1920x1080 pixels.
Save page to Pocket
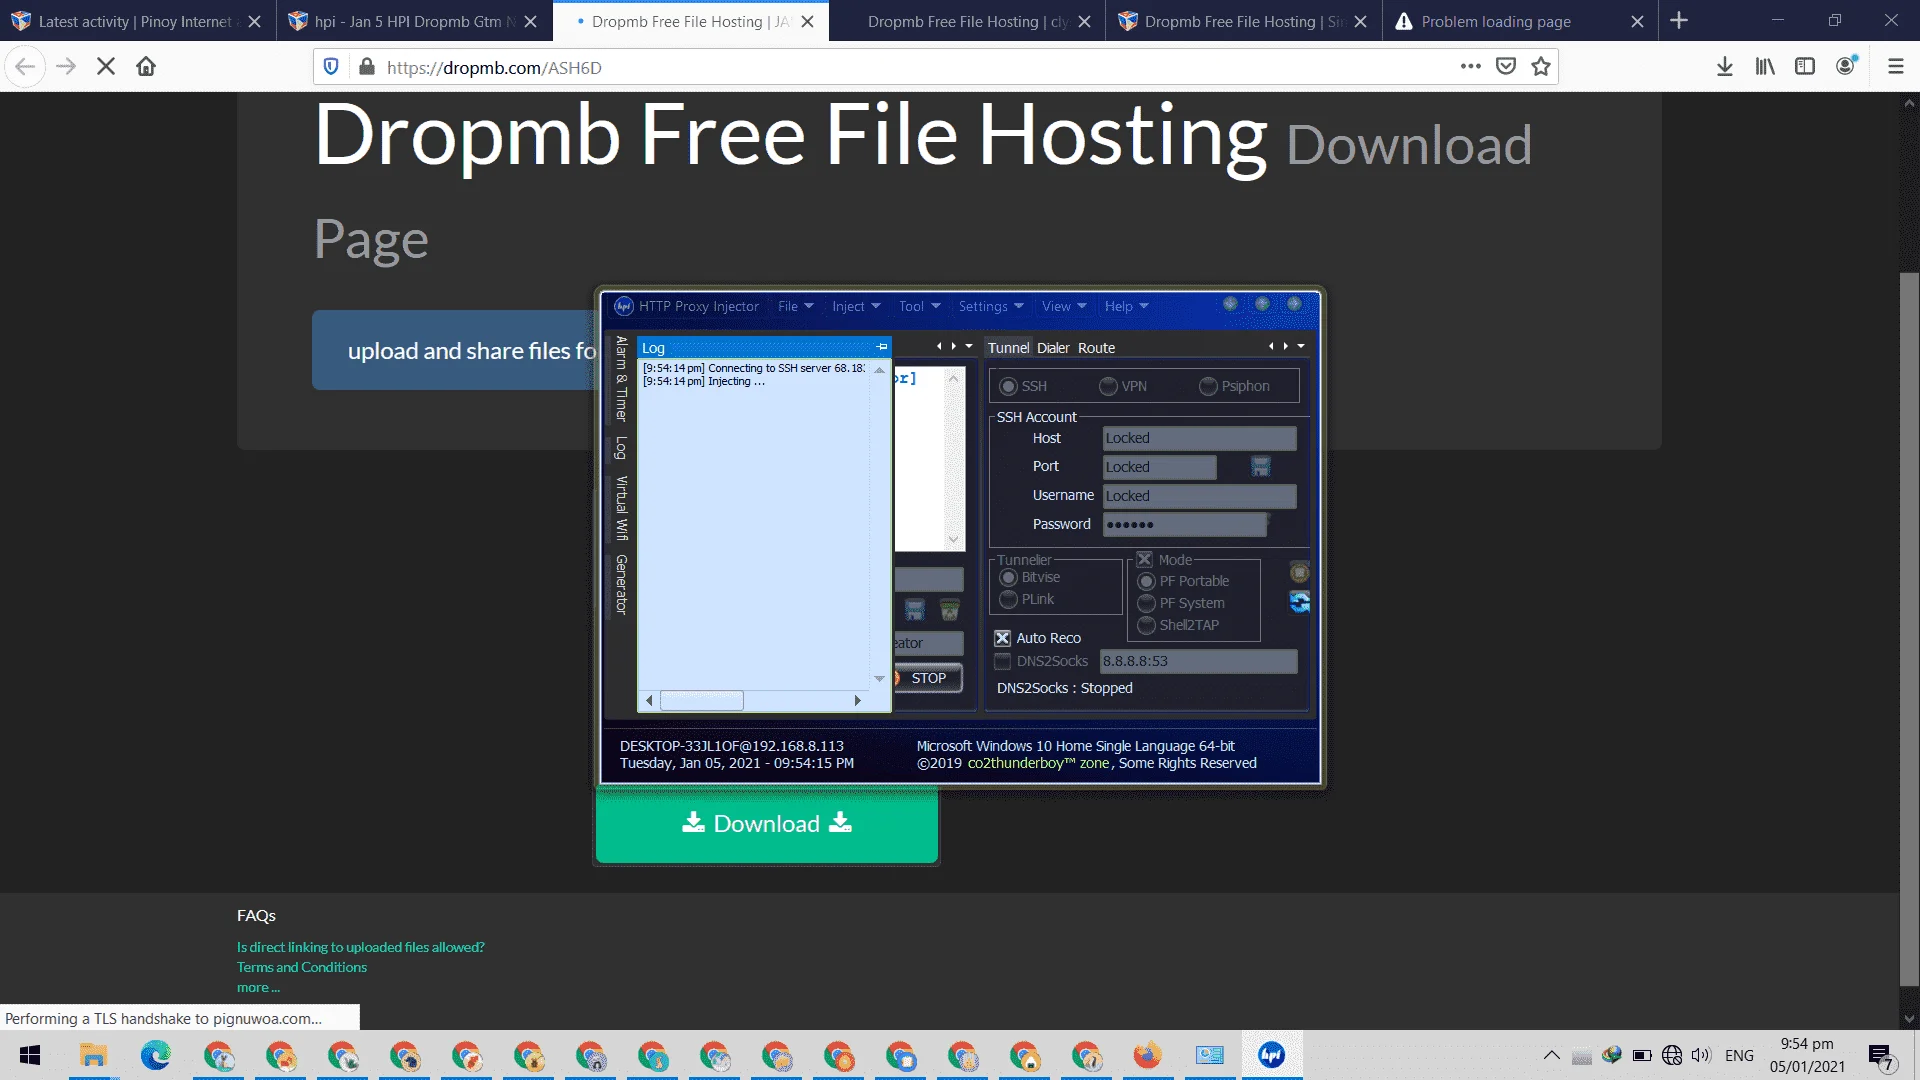[x=1506, y=67]
